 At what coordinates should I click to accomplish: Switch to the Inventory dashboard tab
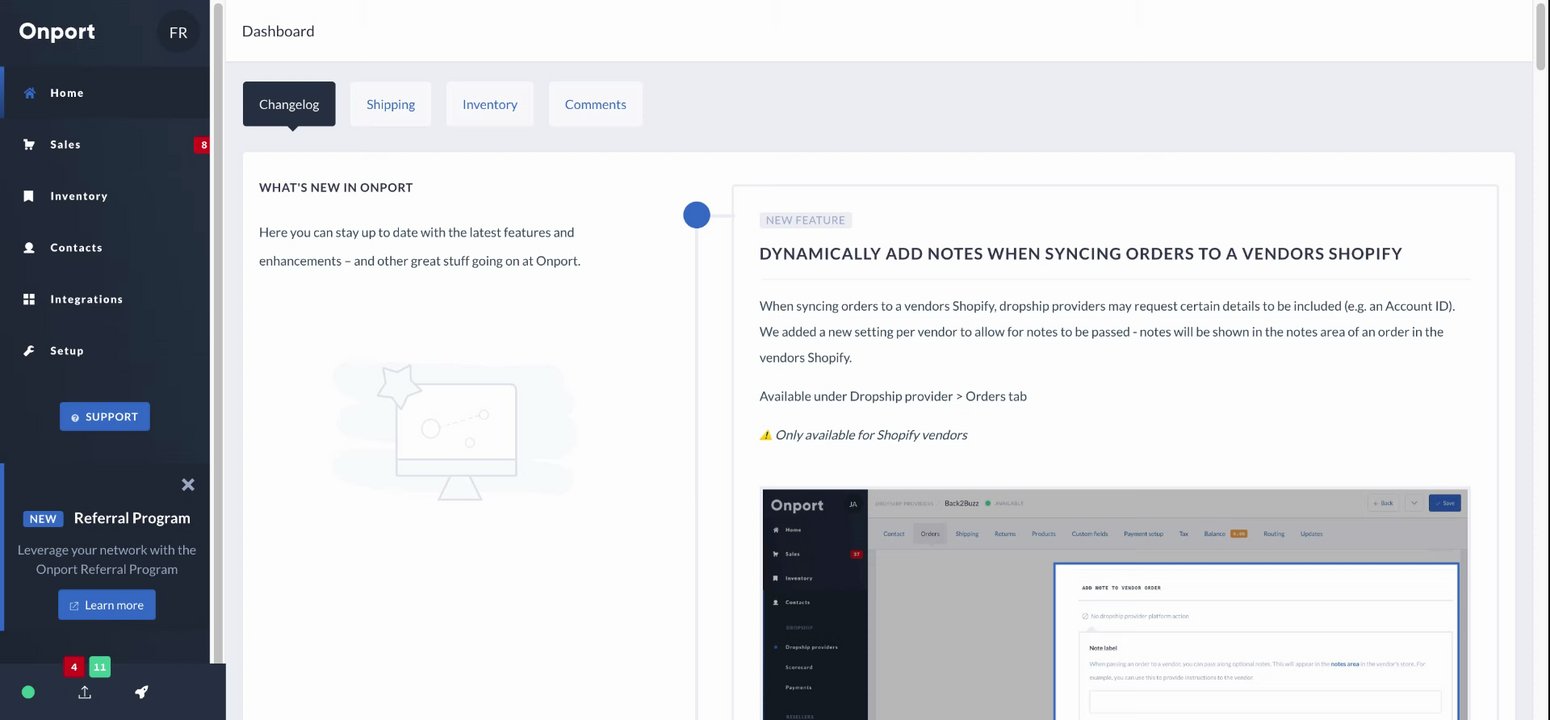(x=490, y=104)
